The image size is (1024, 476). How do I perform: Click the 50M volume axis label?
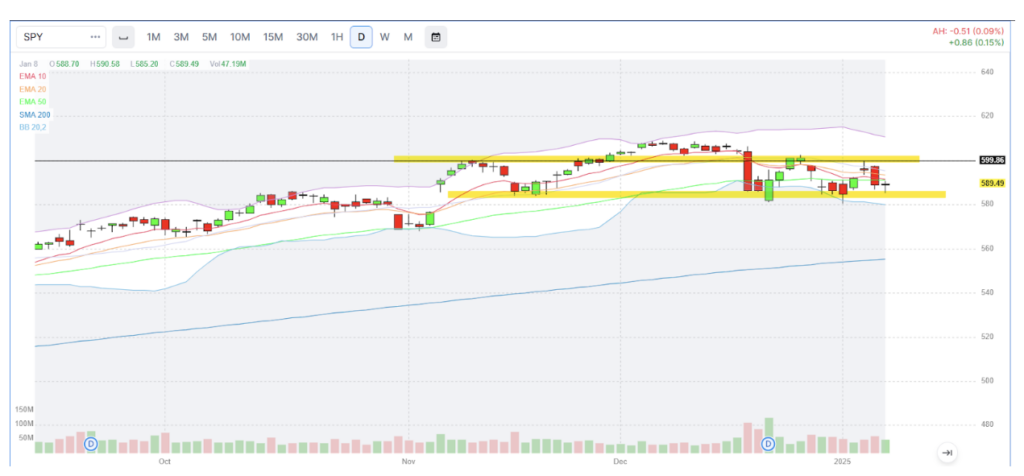tap(25, 438)
